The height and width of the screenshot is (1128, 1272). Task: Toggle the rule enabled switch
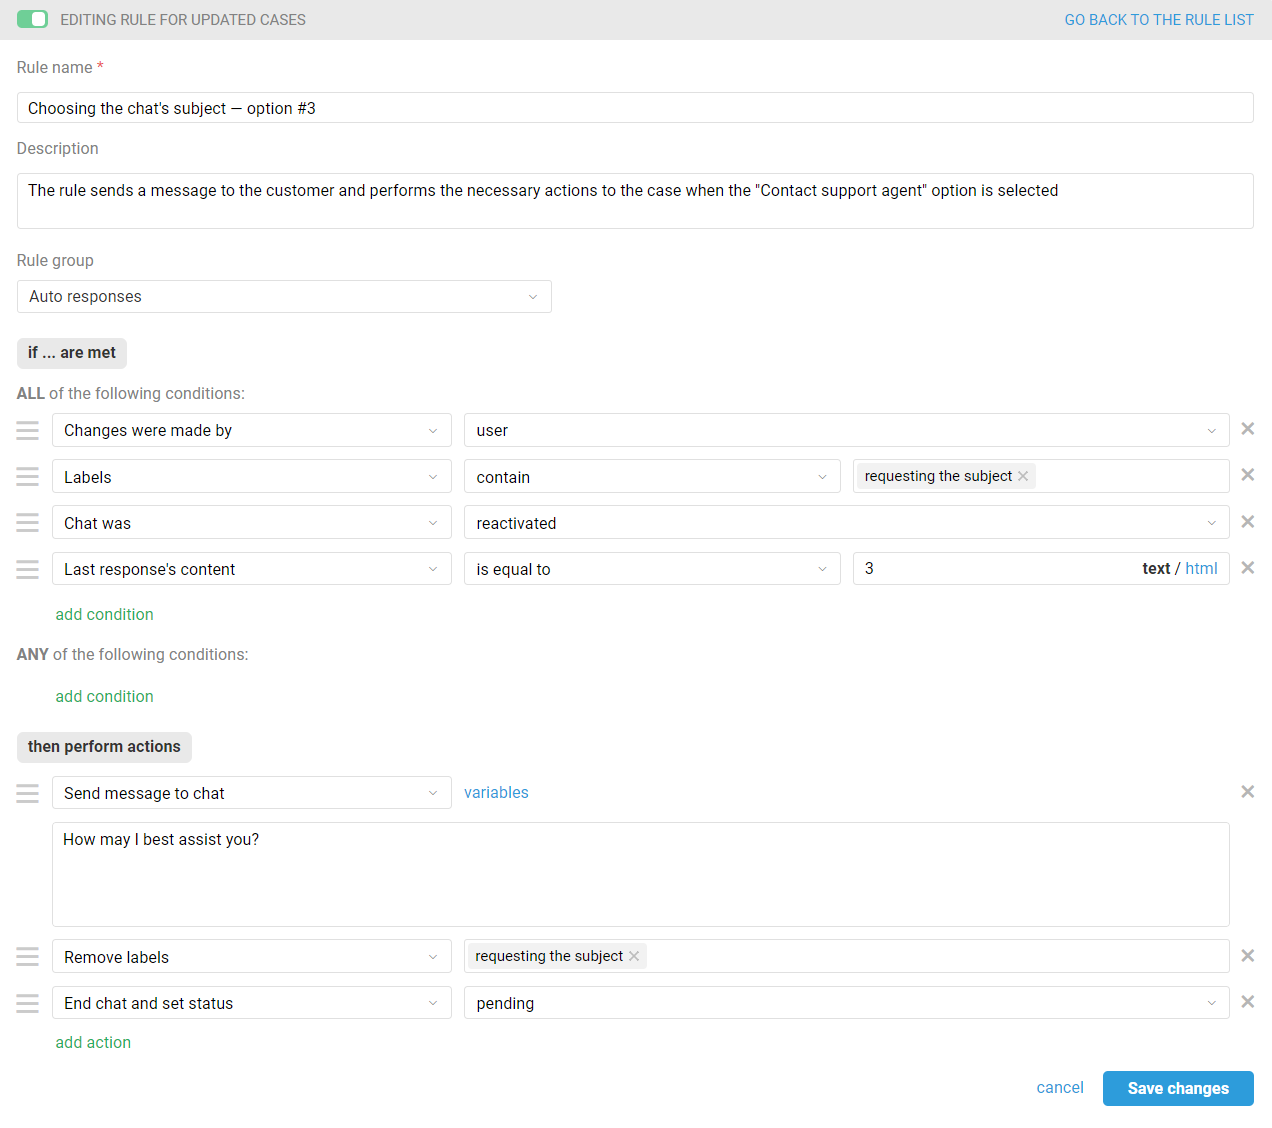coord(32,20)
